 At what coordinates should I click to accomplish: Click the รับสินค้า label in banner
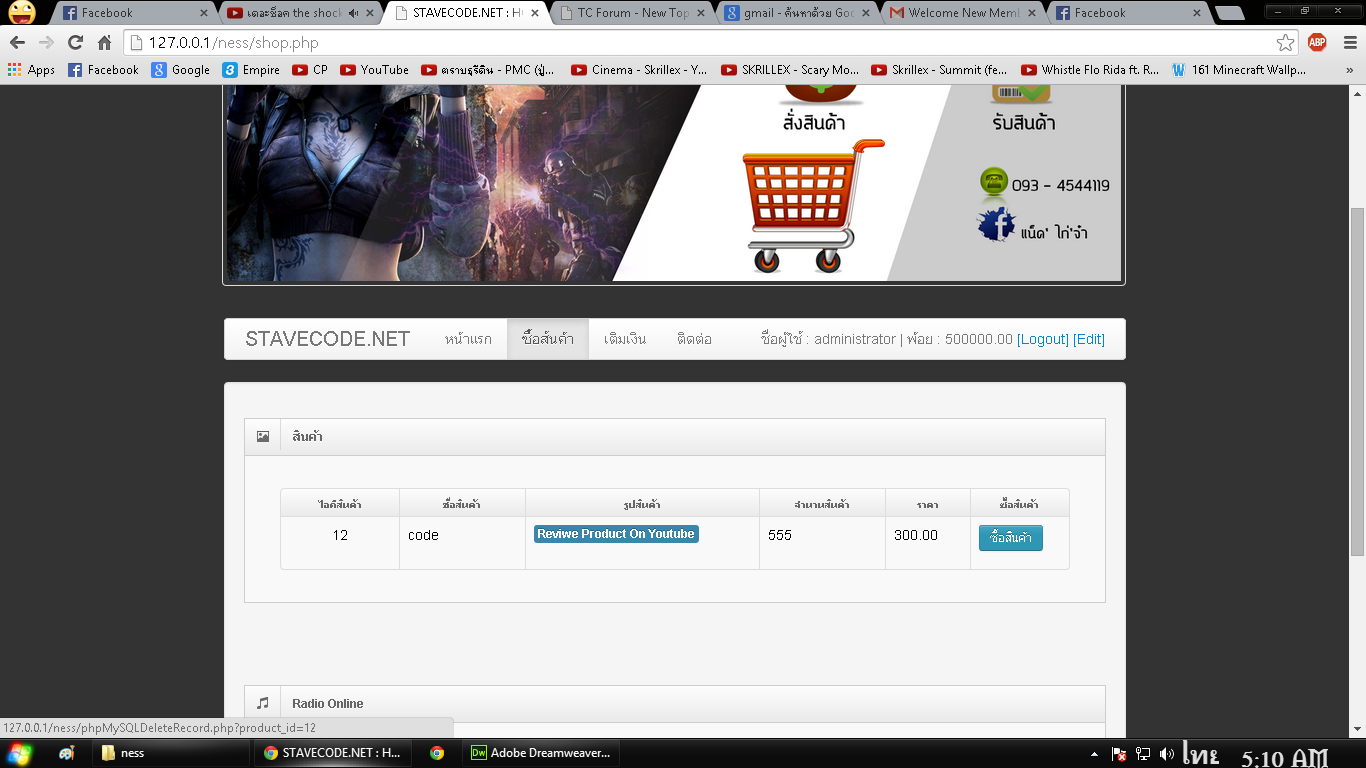[1024, 123]
